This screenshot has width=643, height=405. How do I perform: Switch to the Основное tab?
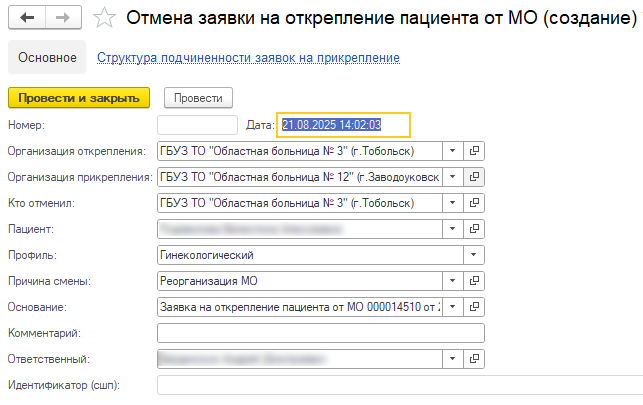[x=47, y=58]
